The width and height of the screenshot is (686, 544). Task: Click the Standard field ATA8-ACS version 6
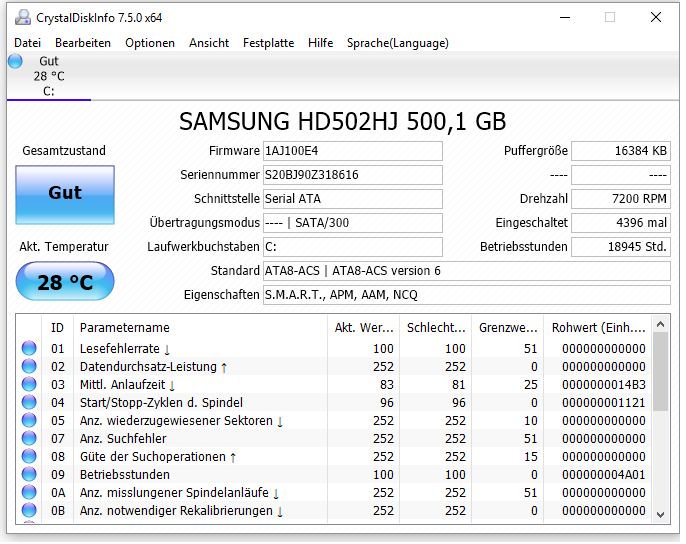pos(467,271)
